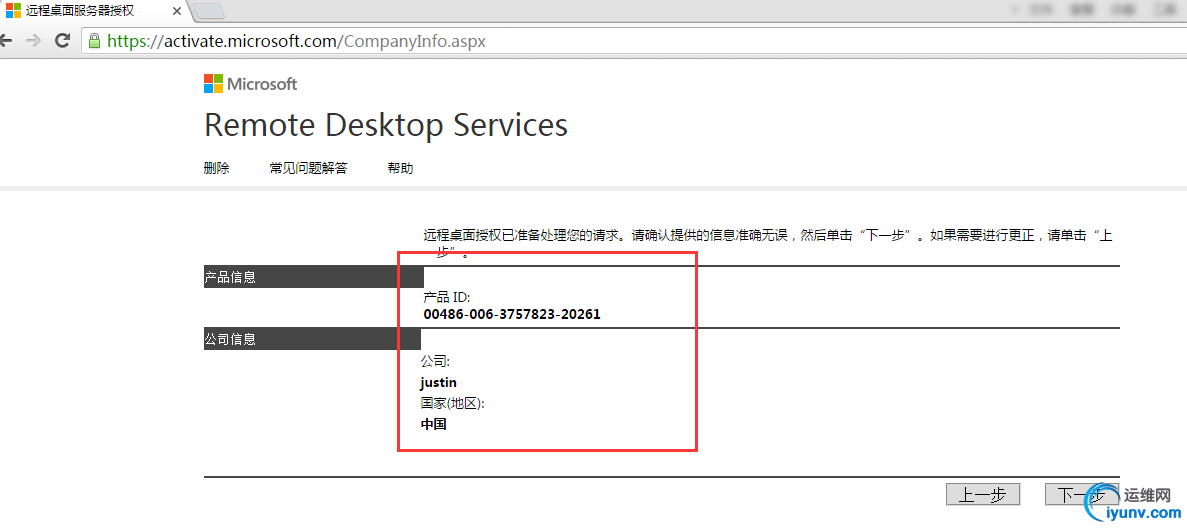The image size is (1187, 529).
Task: Open the 常见问题解答 menu item
Action: coord(308,168)
